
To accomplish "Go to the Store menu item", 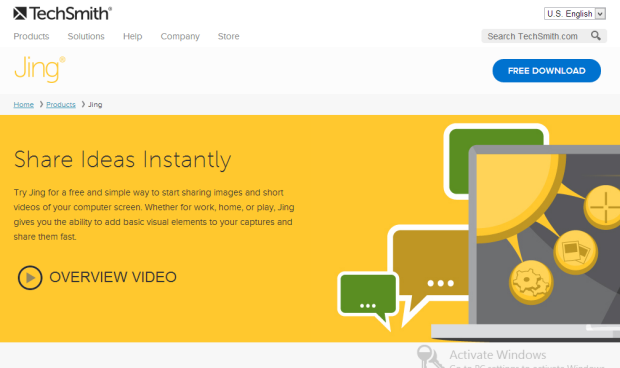I will [229, 36].
